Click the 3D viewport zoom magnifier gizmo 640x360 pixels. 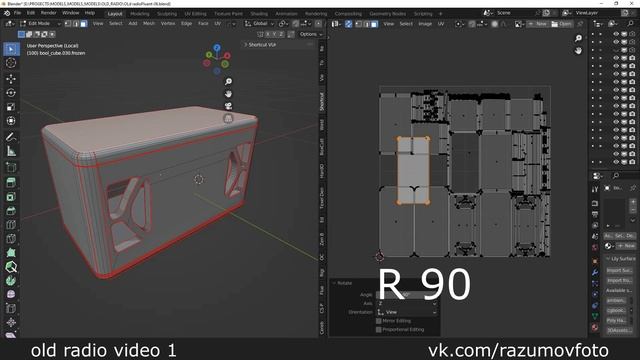click(x=228, y=82)
